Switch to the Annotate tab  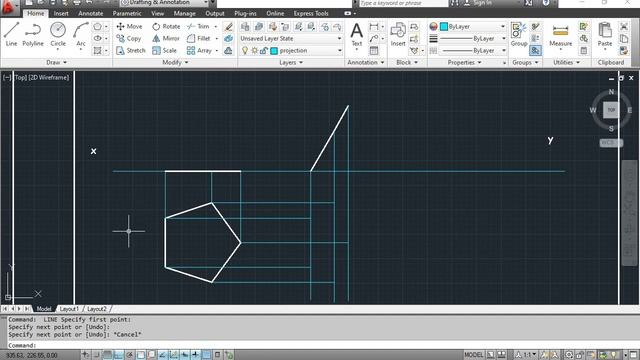(91, 13)
